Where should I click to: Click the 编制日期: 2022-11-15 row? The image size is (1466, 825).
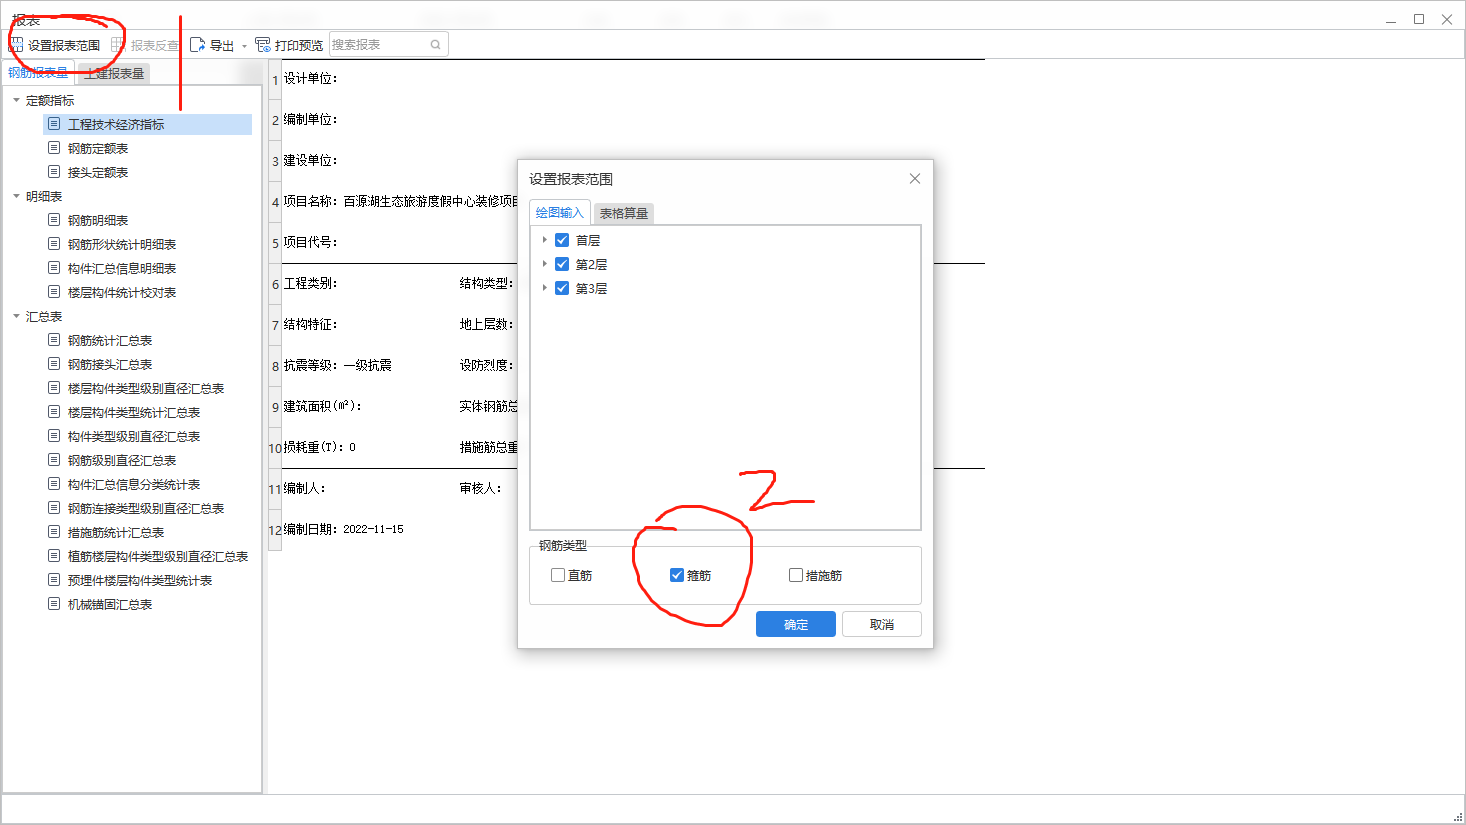click(x=343, y=529)
